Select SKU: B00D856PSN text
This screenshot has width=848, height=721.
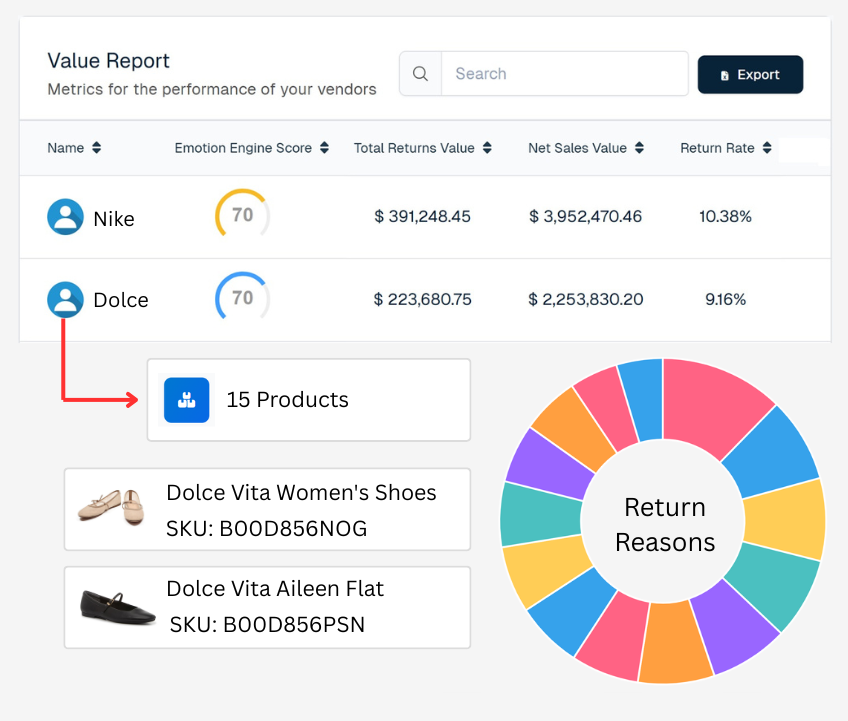(267, 625)
